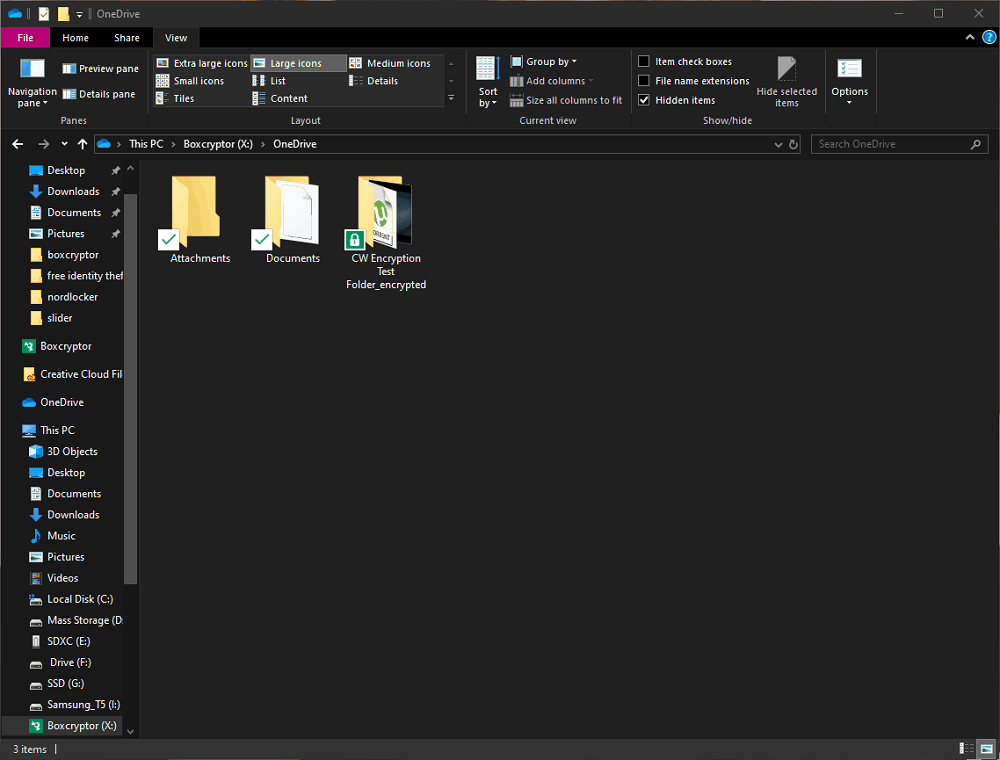The image size is (1000, 760).
Task: Open OneDrive in the navigation pane
Action: [x=62, y=402]
